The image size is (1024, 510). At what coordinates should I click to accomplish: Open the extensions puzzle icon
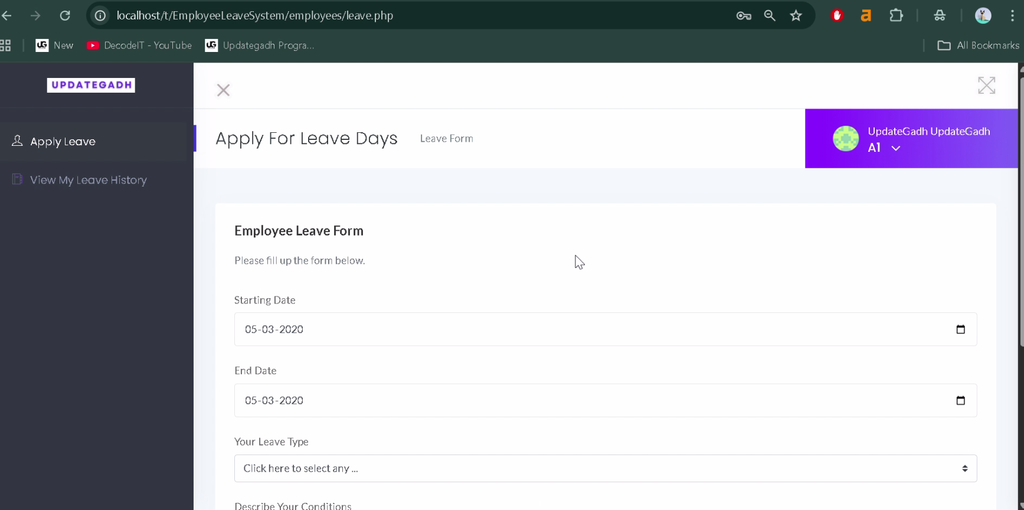896,16
